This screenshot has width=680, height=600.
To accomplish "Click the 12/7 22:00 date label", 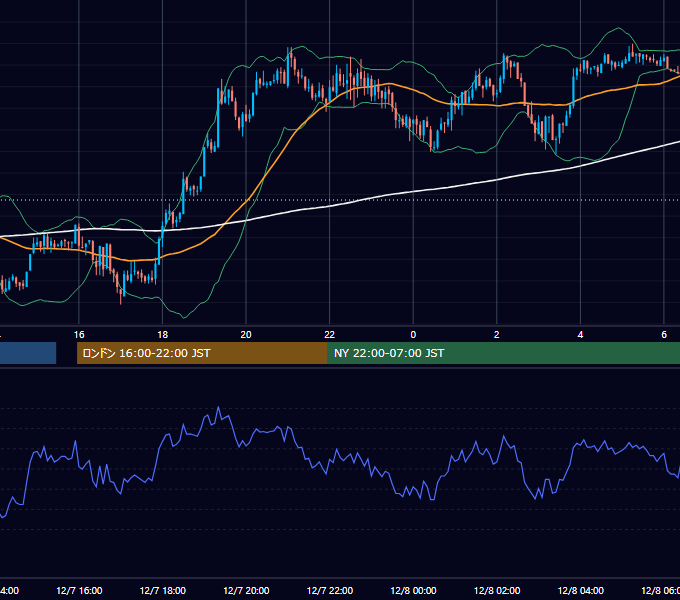I will point(330,590).
